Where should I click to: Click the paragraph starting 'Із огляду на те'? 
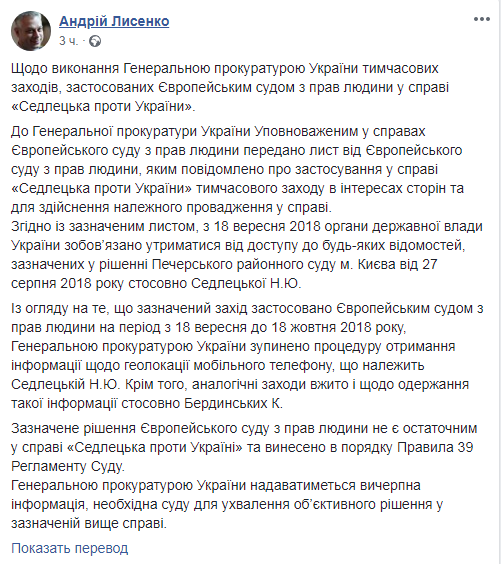247,356
